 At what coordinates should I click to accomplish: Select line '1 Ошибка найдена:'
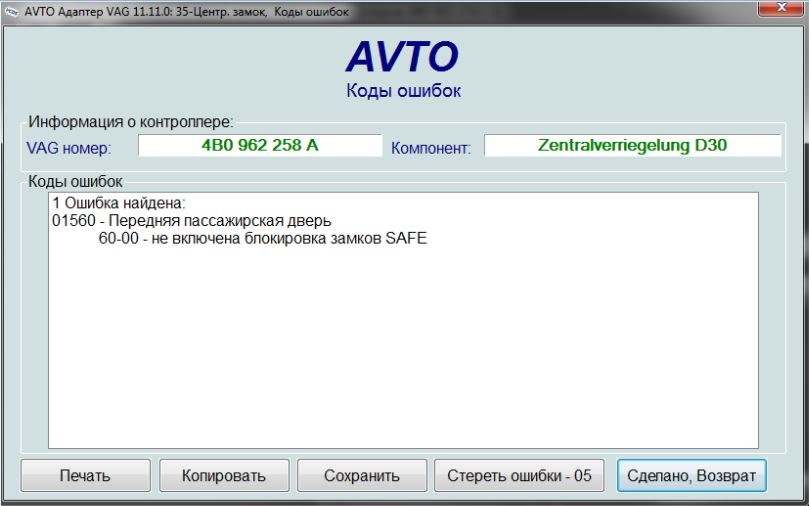pyautogui.click(x=119, y=203)
